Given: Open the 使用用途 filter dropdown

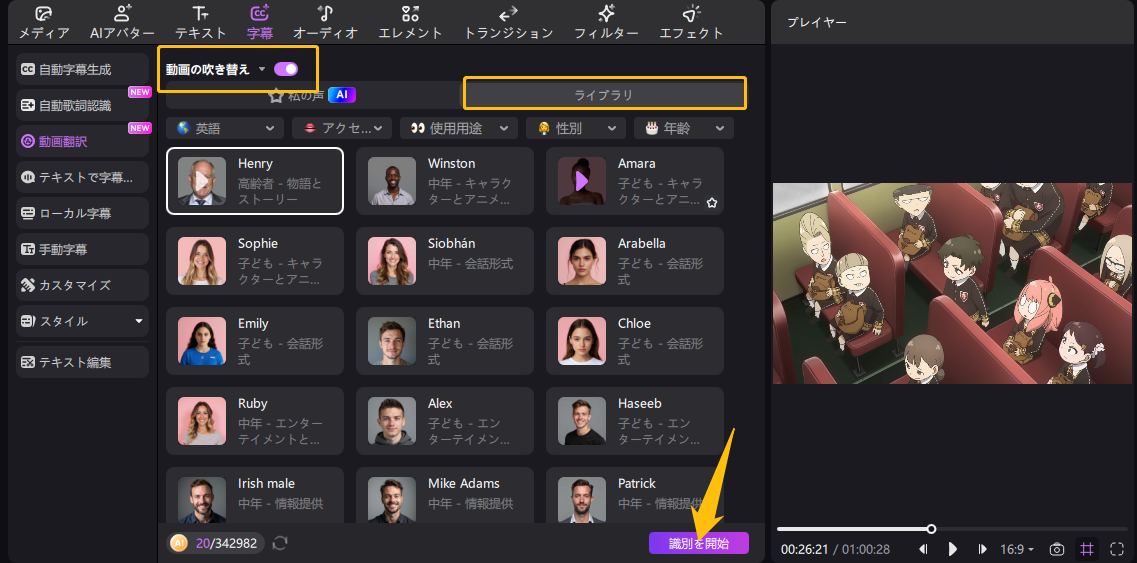Looking at the screenshot, I should (459, 128).
